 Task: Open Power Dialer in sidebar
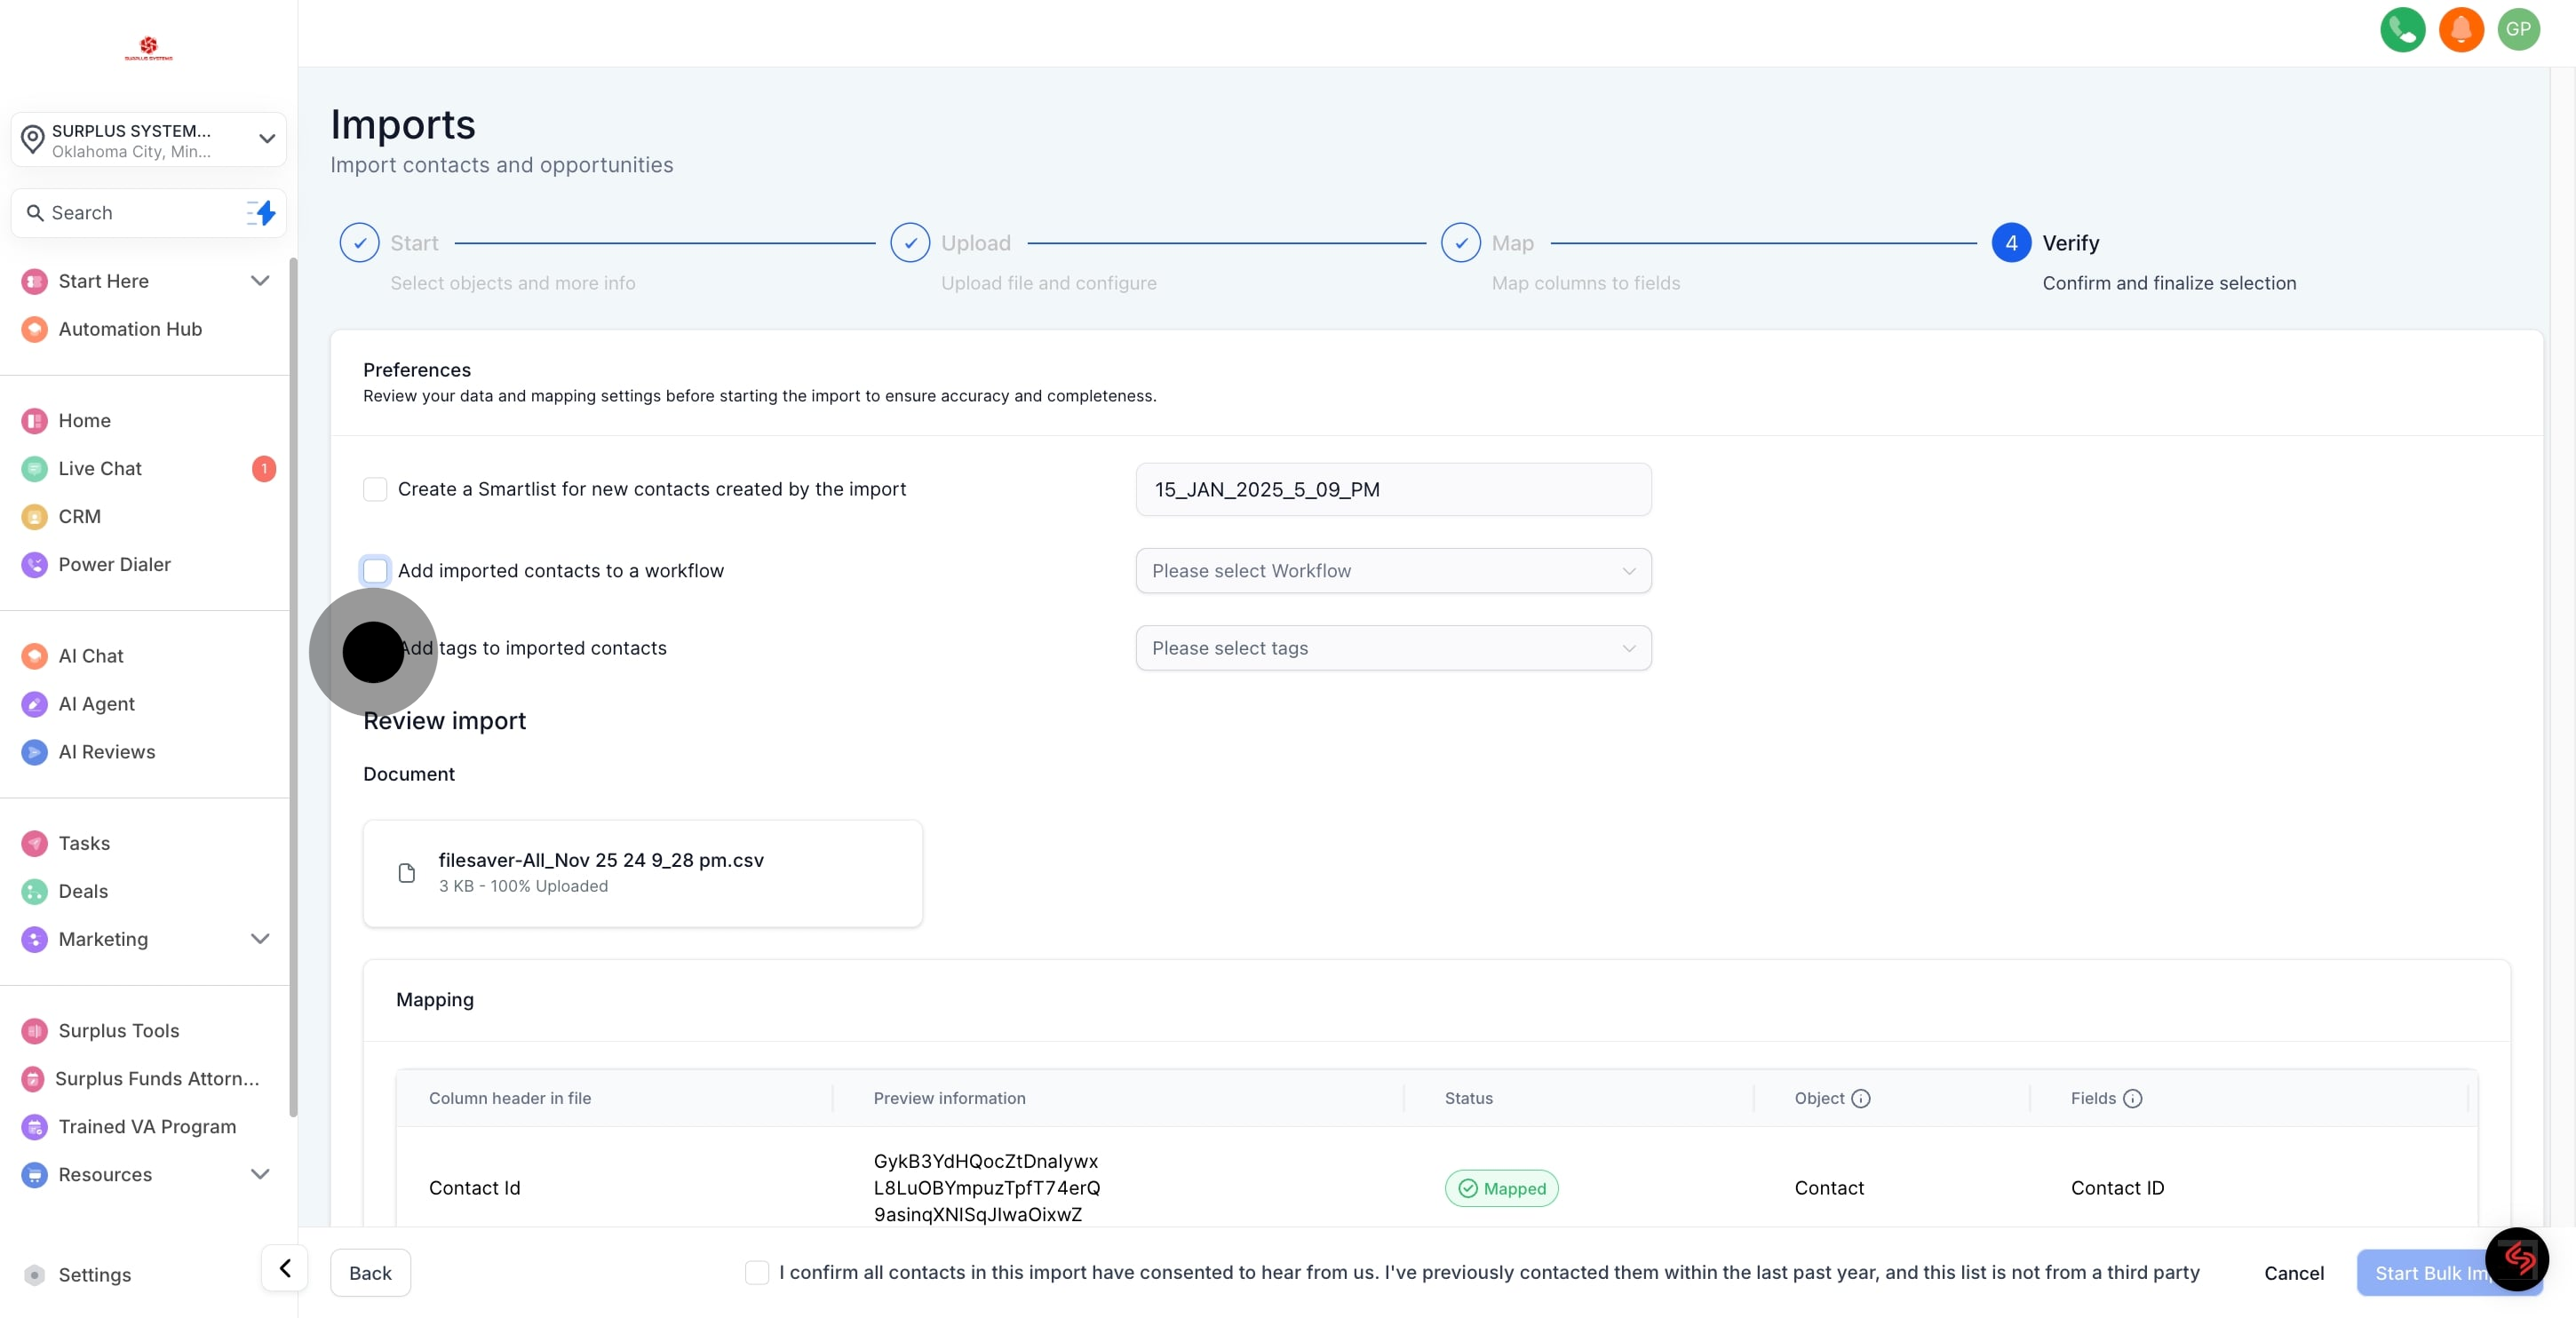pos(114,565)
